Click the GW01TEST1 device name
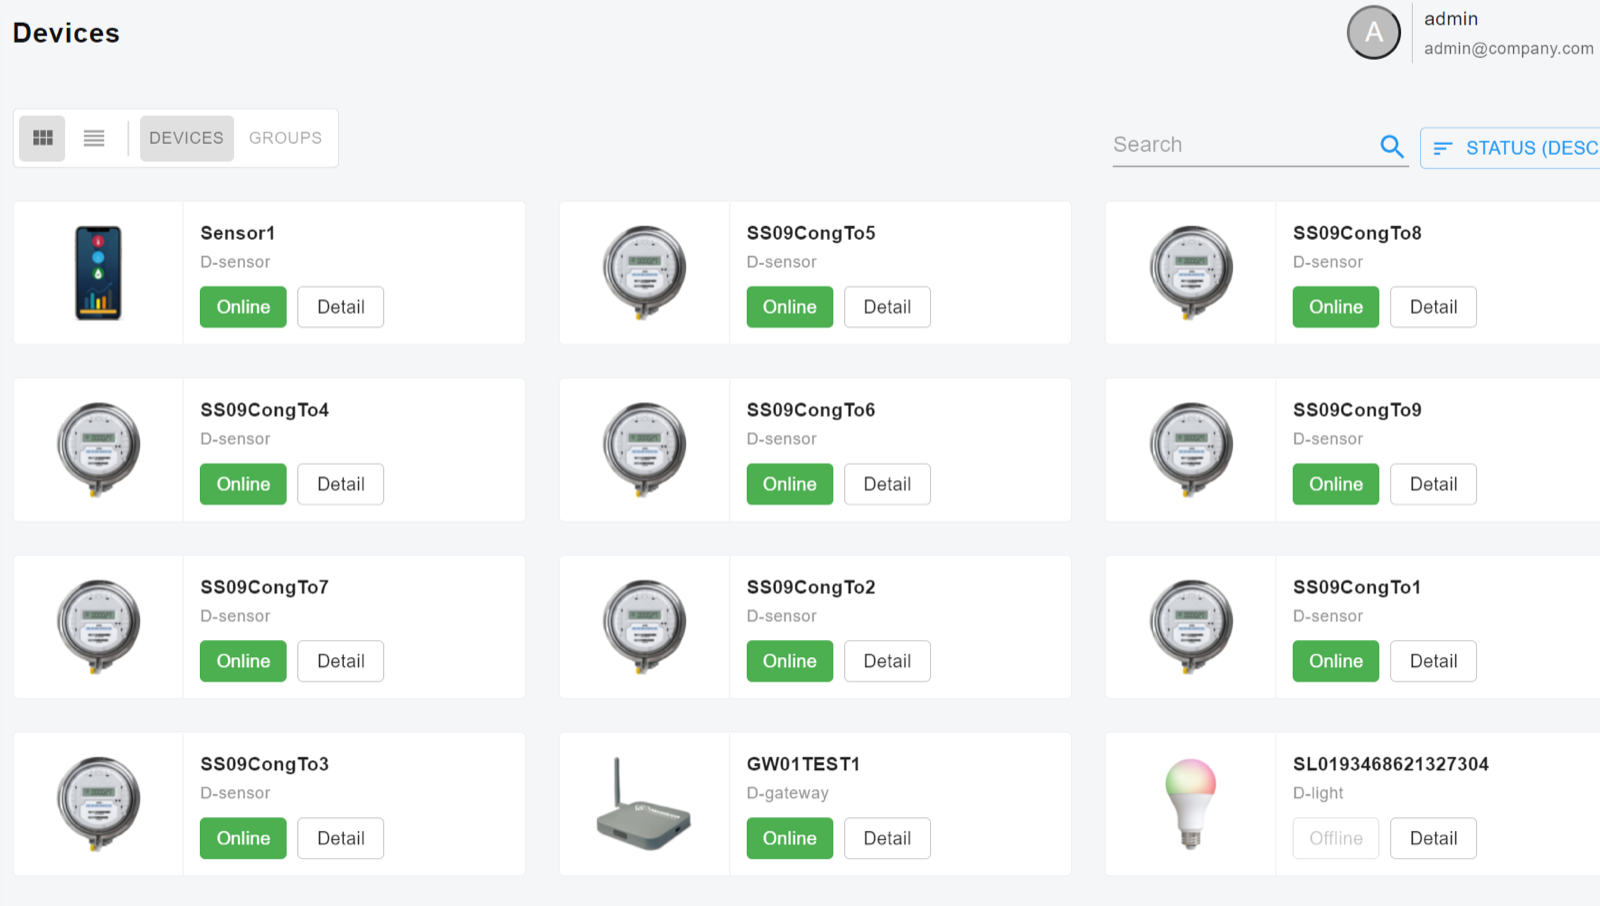 point(803,764)
